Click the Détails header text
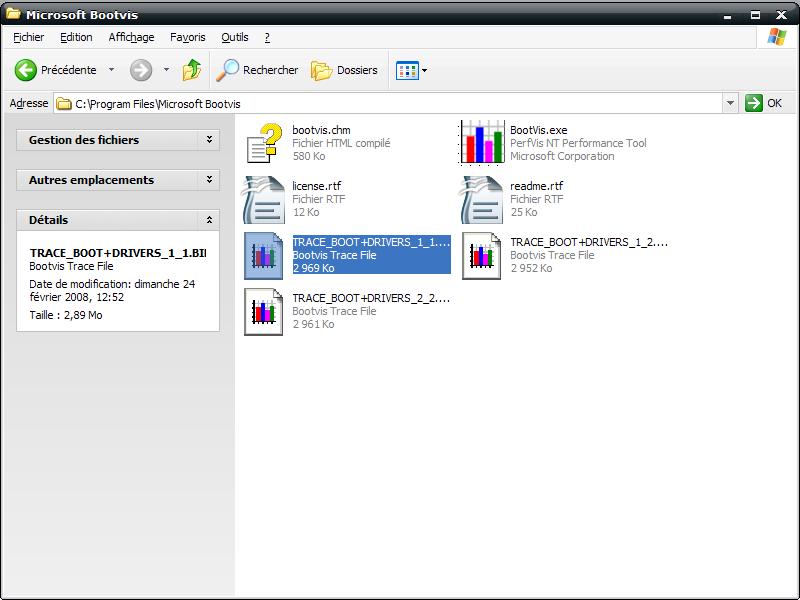The width and height of the screenshot is (800, 600). coord(48,220)
